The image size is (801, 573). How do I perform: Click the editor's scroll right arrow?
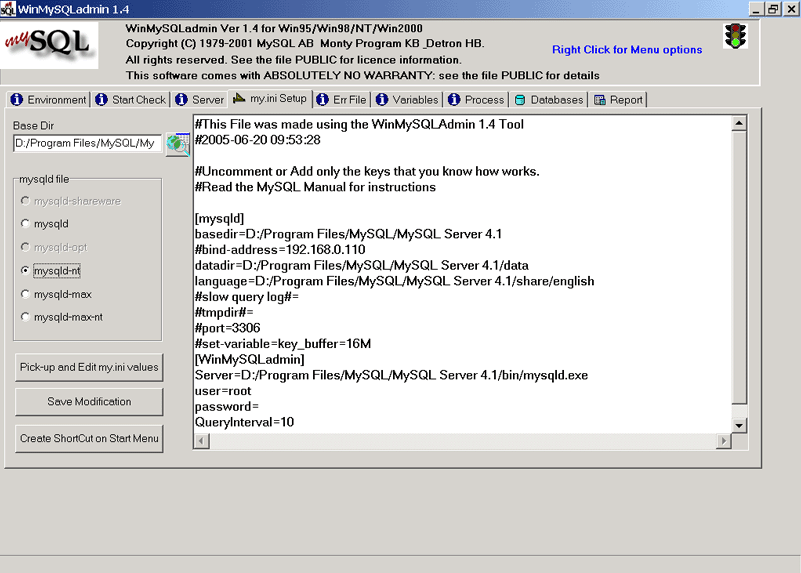723,441
